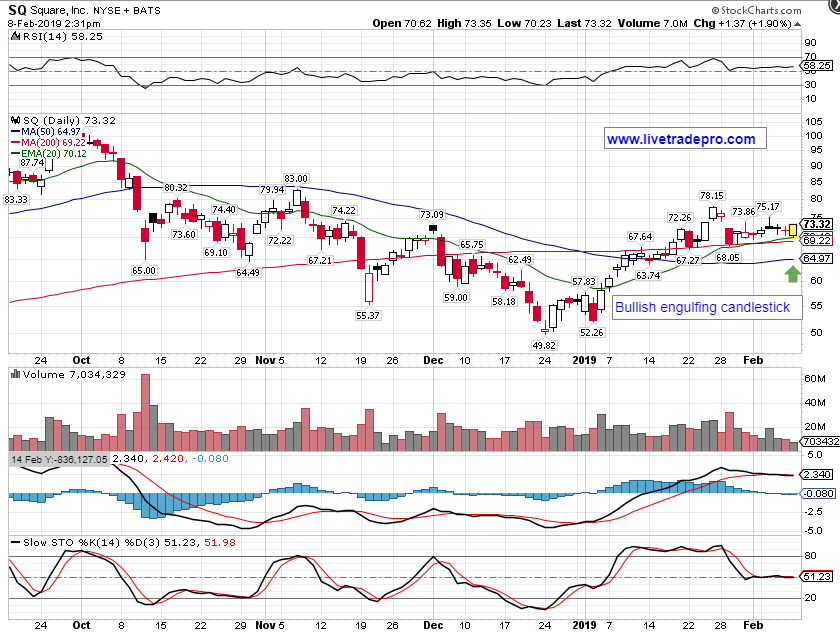Select the blue MA(50) legend line
Screen dimensions: 840x632
tap(15, 131)
